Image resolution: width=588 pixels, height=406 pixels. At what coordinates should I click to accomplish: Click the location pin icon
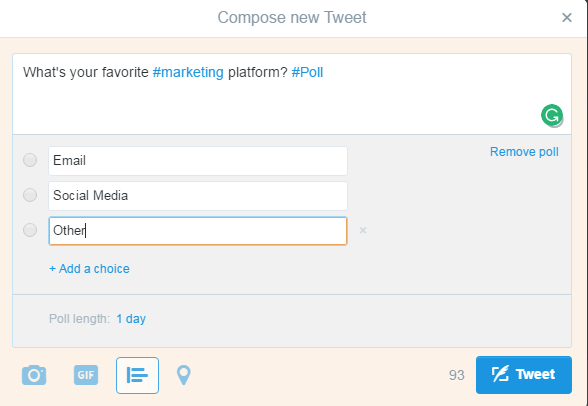(x=184, y=375)
